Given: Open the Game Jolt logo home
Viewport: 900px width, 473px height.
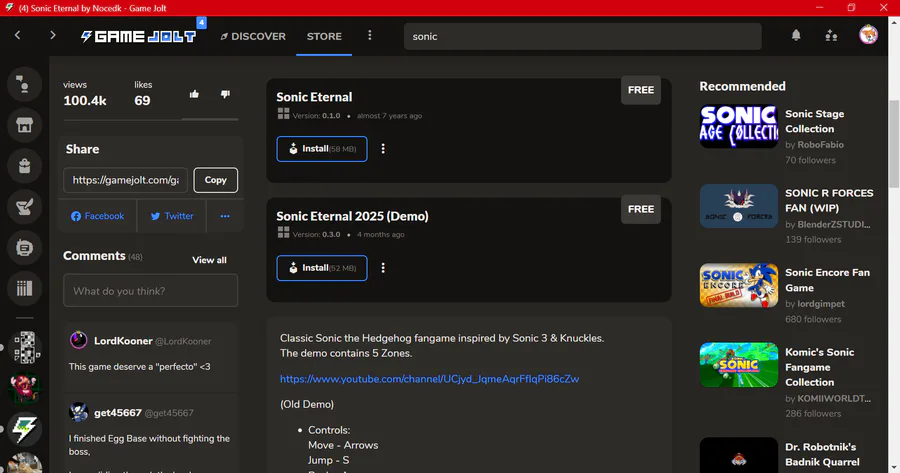Looking at the screenshot, I should coord(138,37).
